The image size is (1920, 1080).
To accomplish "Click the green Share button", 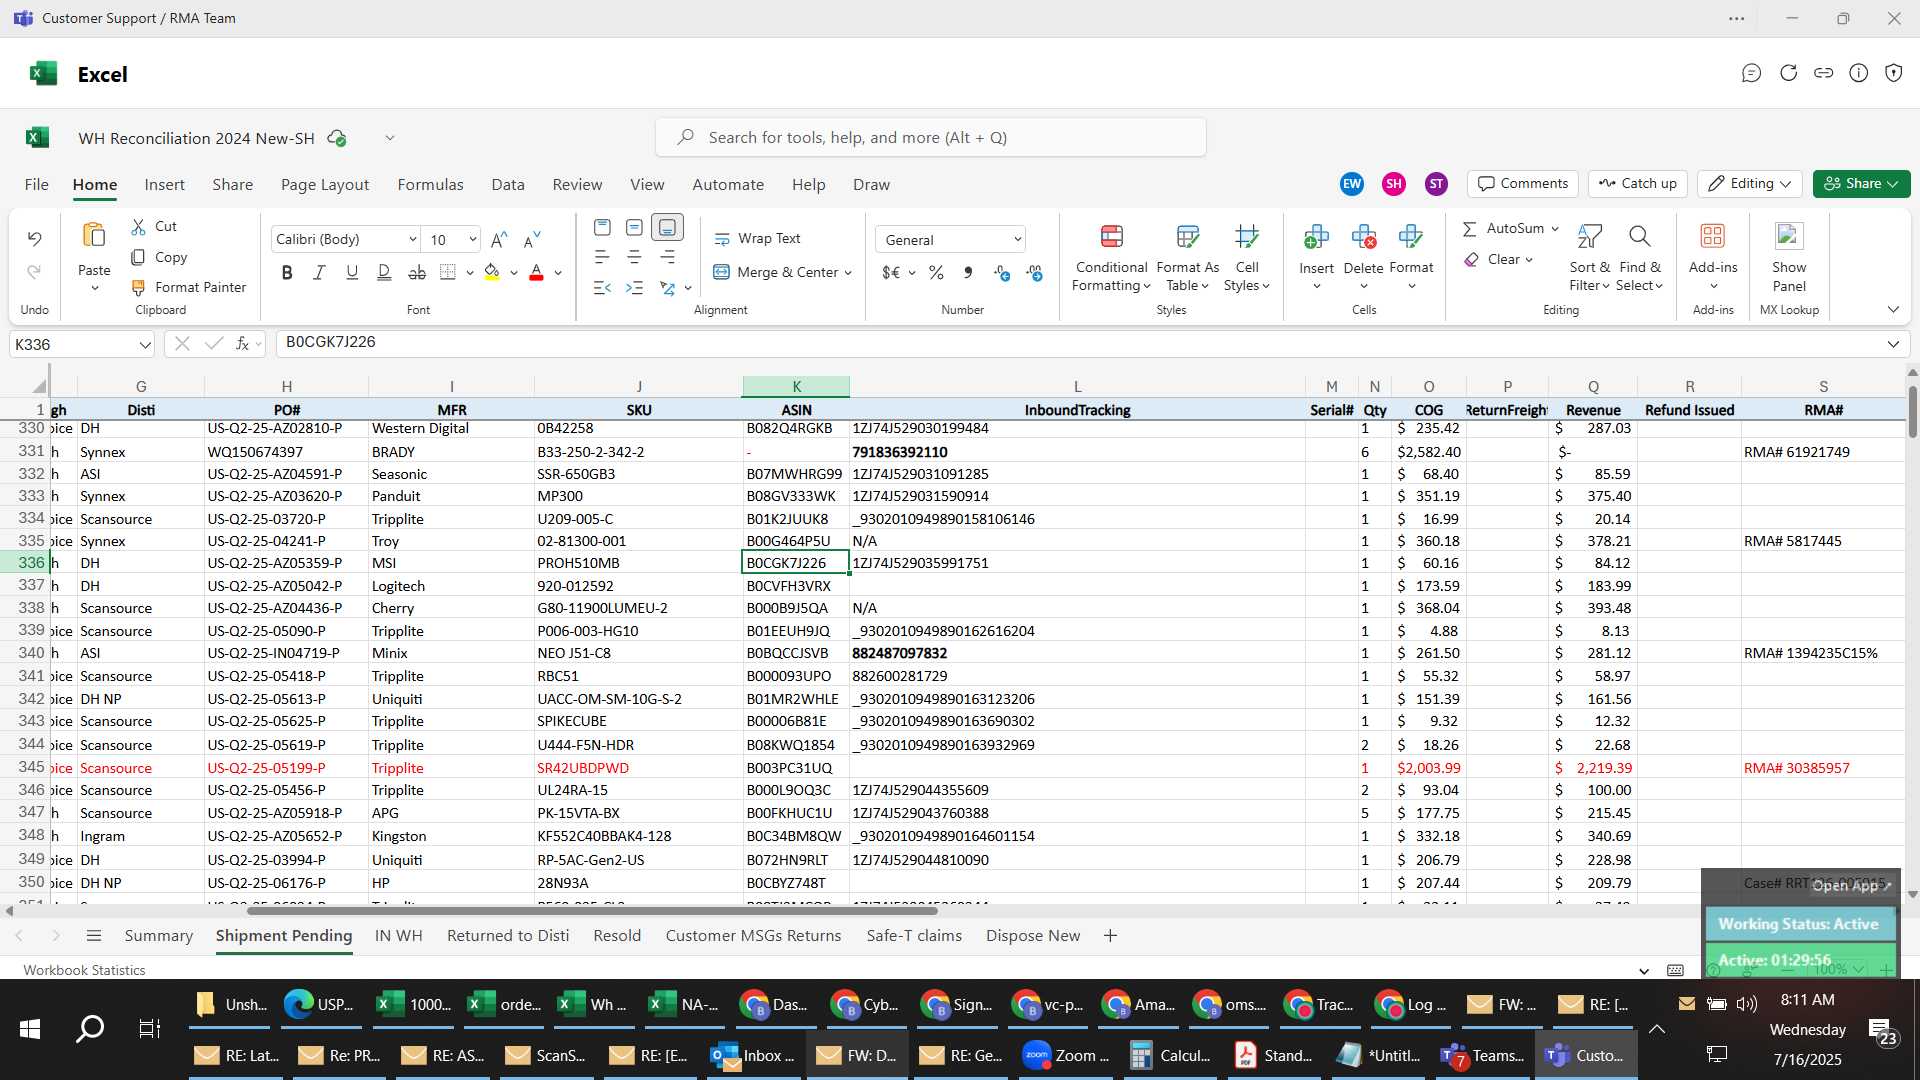I will [1861, 184].
